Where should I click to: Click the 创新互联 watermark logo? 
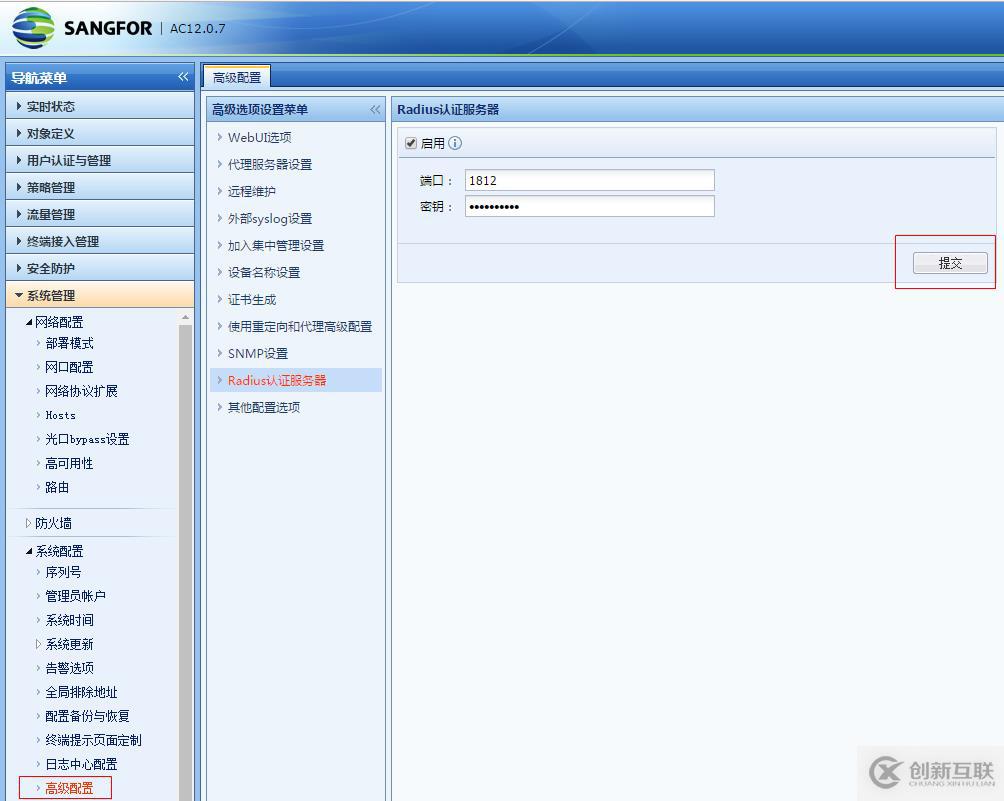click(x=887, y=768)
